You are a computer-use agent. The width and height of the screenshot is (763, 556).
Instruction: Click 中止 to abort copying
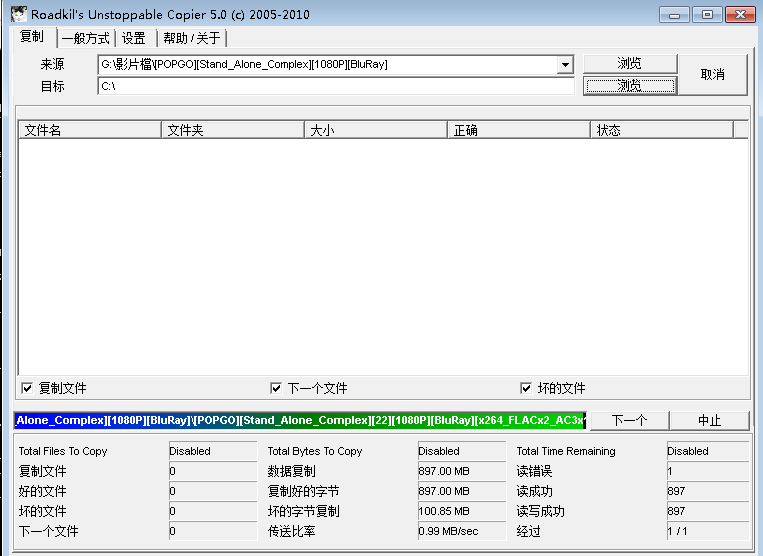[709, 420]
